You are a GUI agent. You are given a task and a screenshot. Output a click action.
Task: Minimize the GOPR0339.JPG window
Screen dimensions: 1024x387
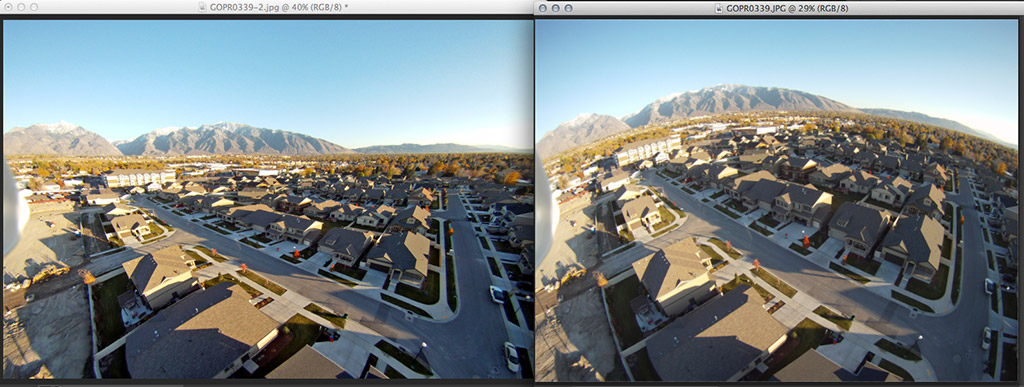(x=556, y=8)
